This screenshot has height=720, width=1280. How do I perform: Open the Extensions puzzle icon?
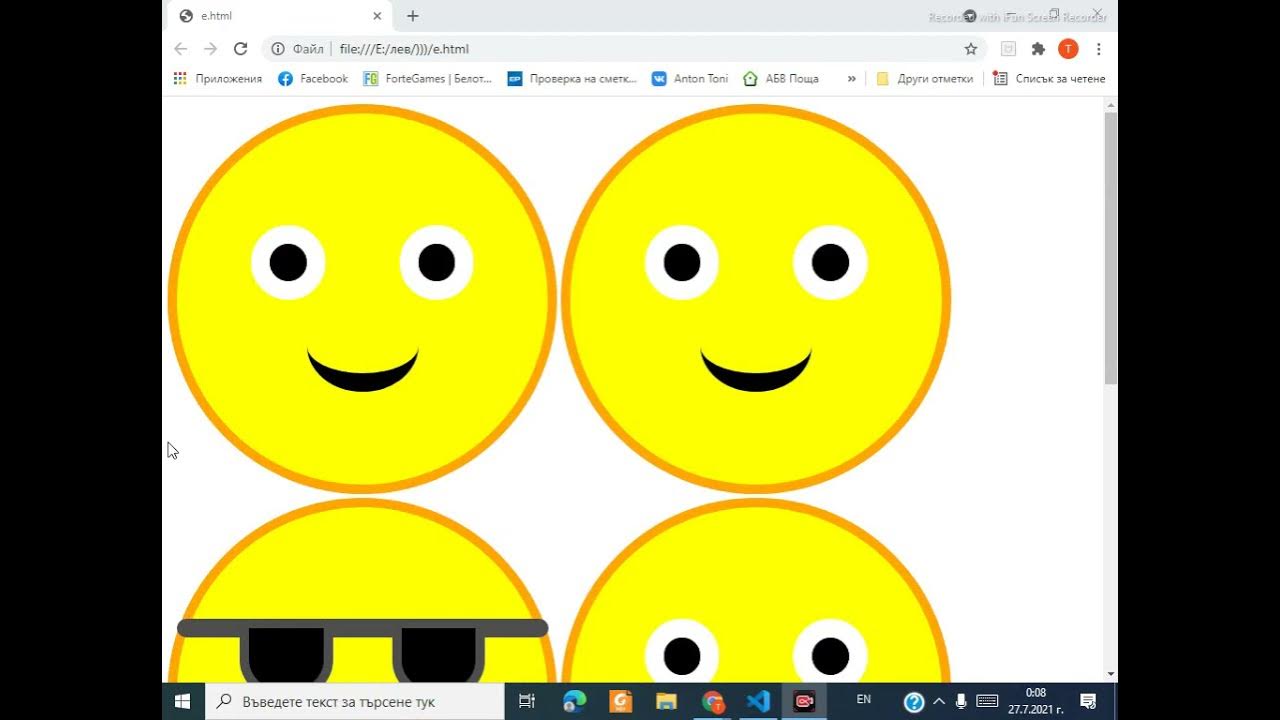[1038, 48]
